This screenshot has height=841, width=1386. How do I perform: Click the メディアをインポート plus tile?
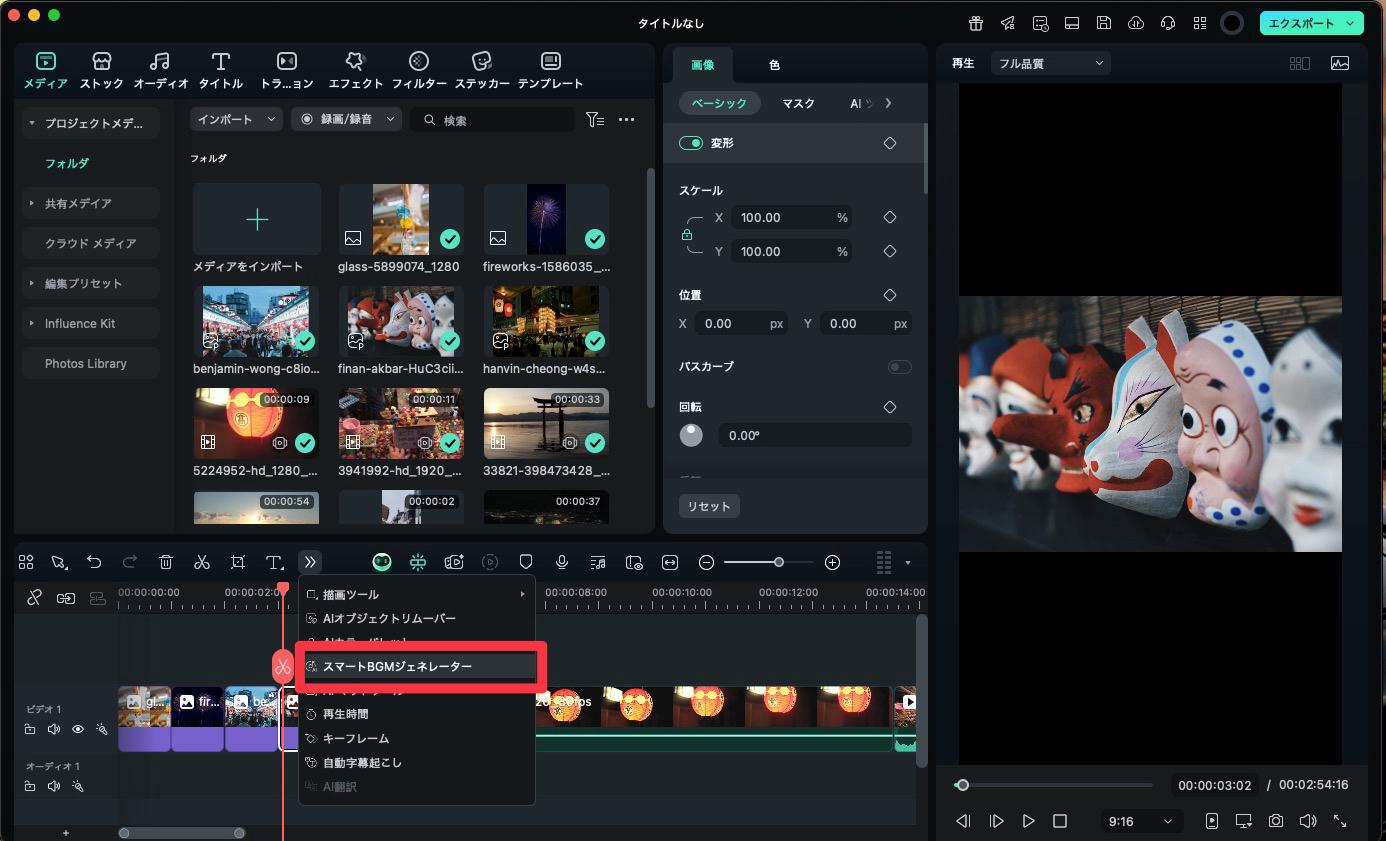(257, 219)
